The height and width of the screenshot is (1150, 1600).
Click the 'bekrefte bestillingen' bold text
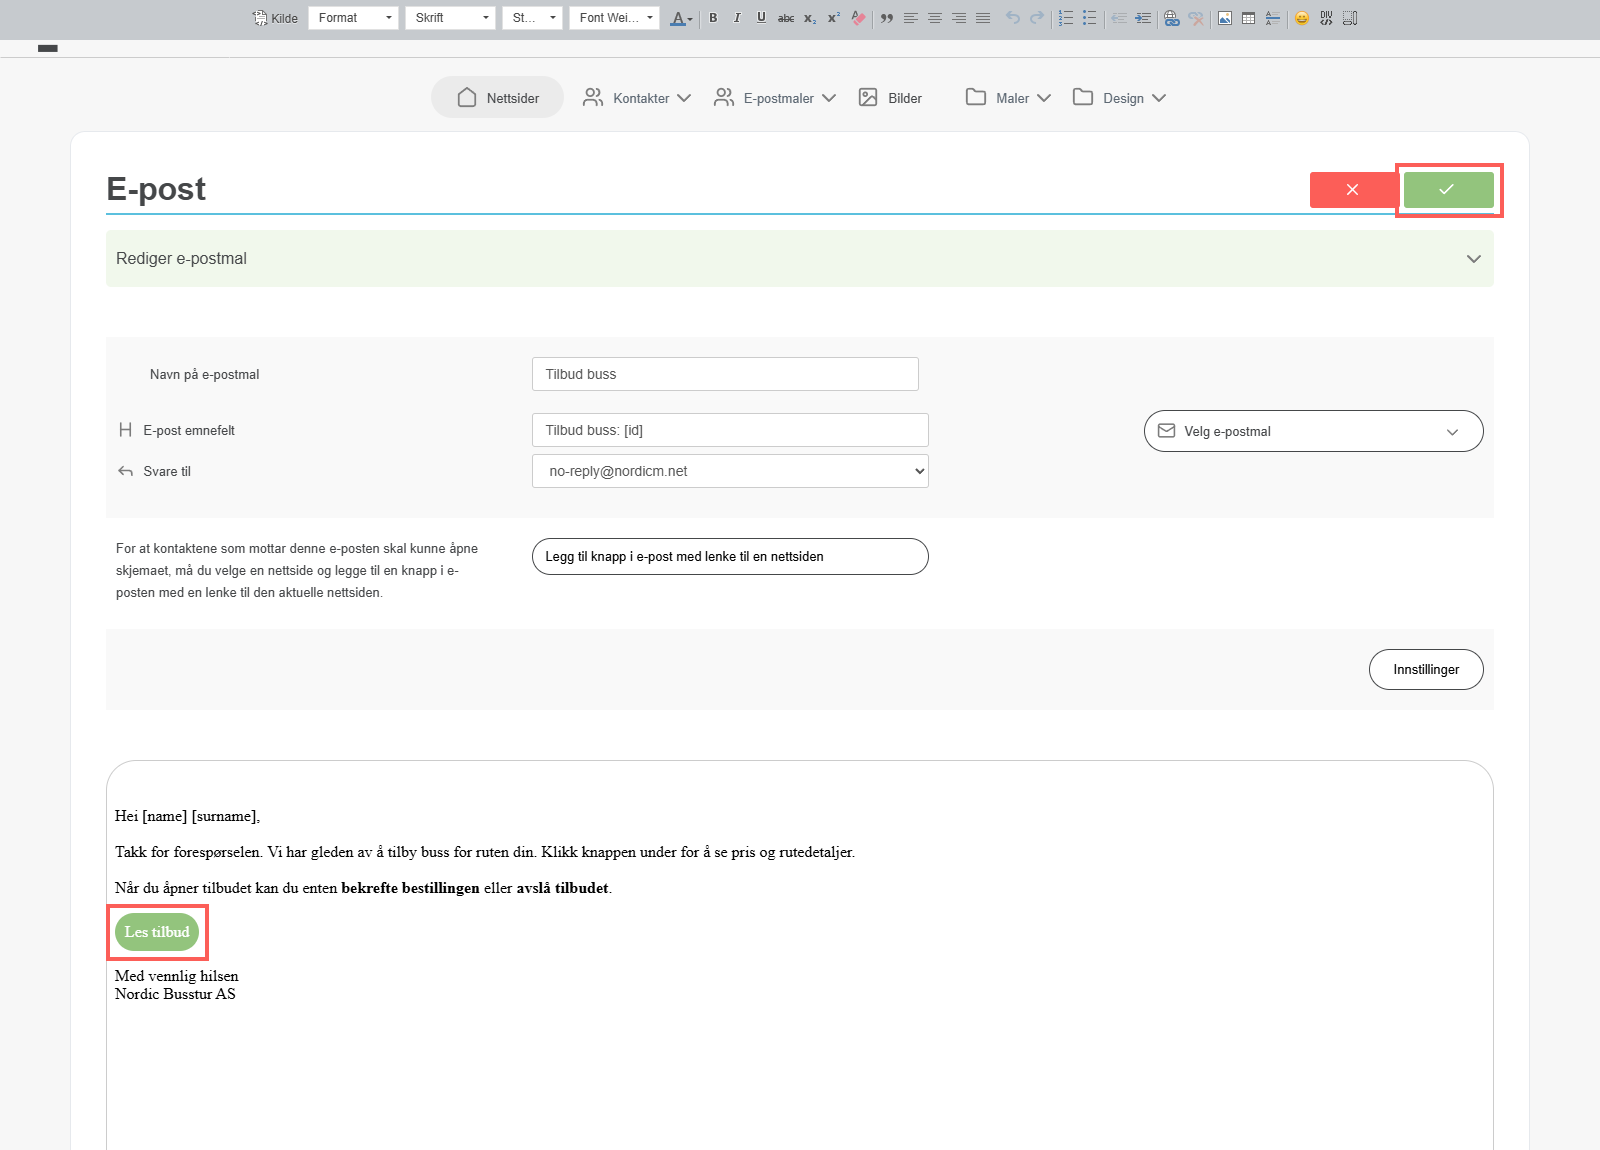point(410,888)
